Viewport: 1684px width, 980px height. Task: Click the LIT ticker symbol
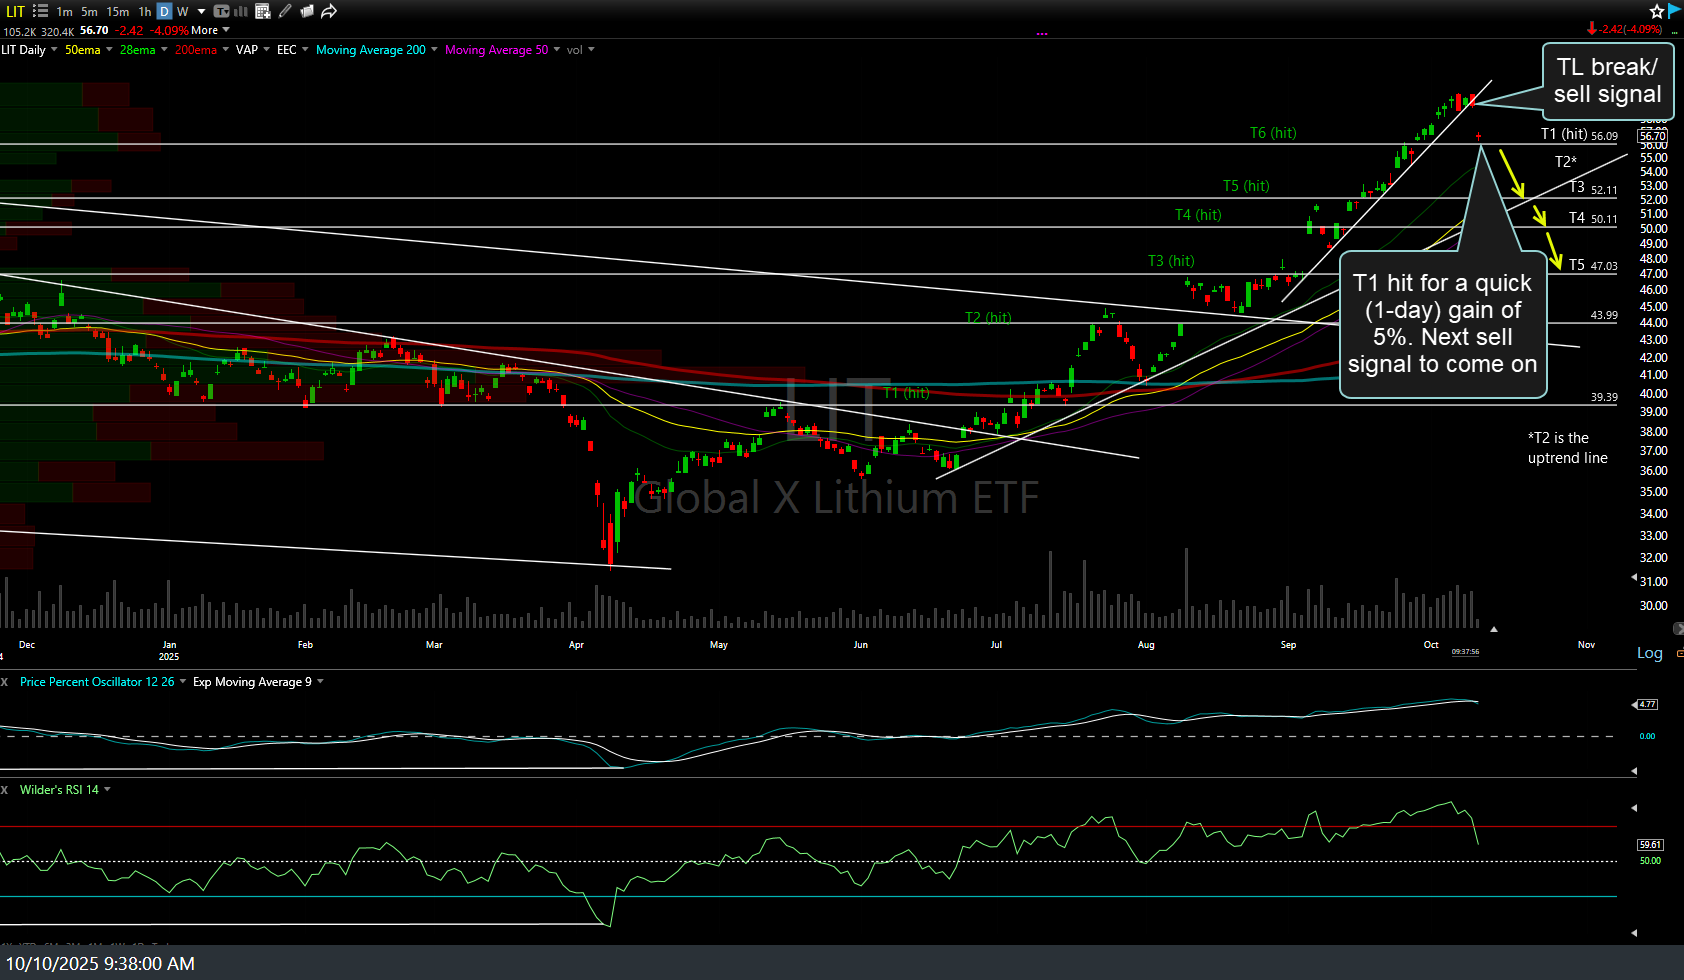(x=15, y=11)
